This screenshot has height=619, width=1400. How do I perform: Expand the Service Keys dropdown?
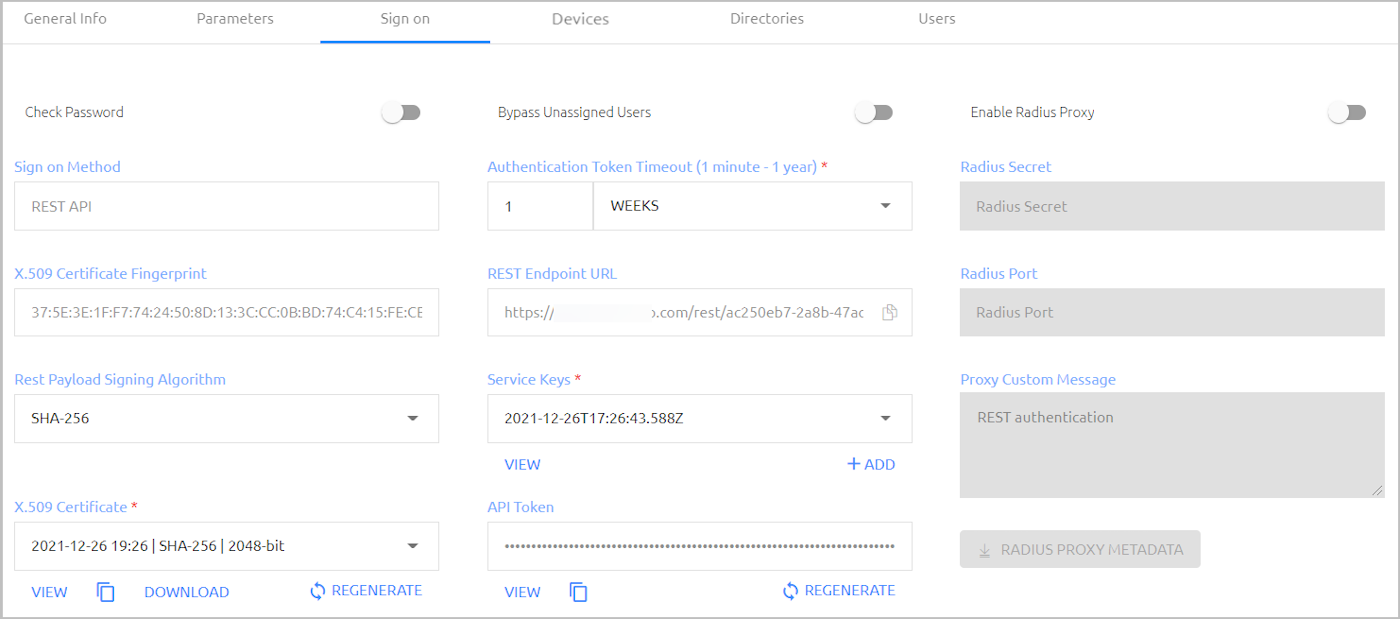pyautogui.click(x=700, y=418)
